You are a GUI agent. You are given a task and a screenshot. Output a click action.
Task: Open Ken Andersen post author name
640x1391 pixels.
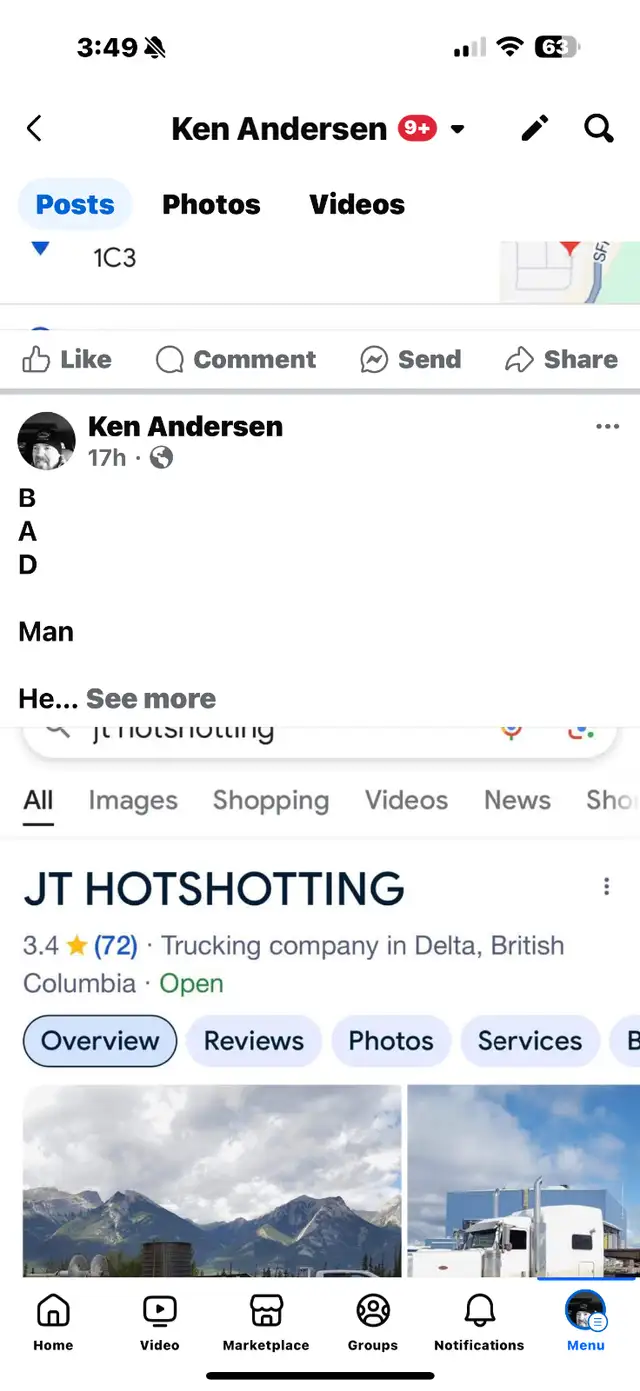tap(185, 426)
